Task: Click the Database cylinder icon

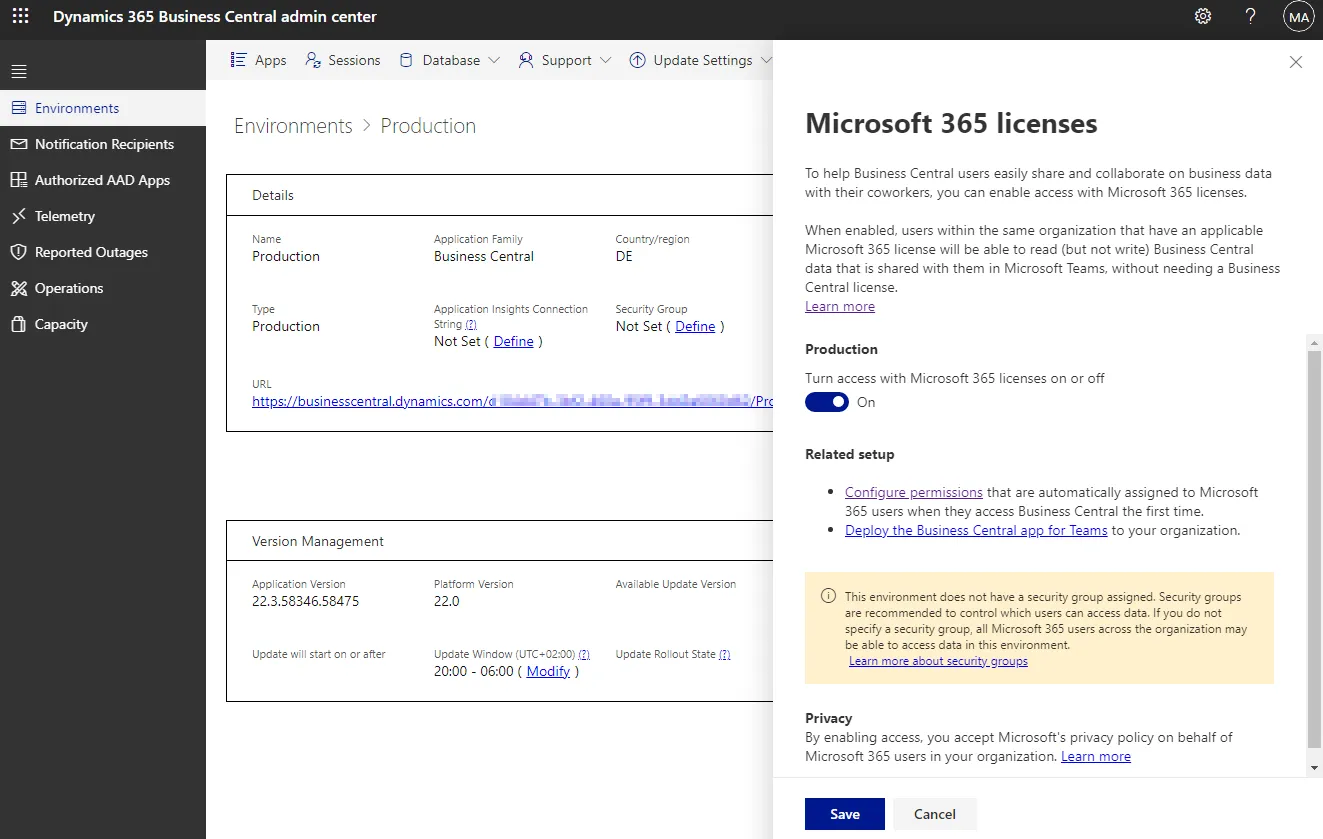Action: (x=406, y=60)
